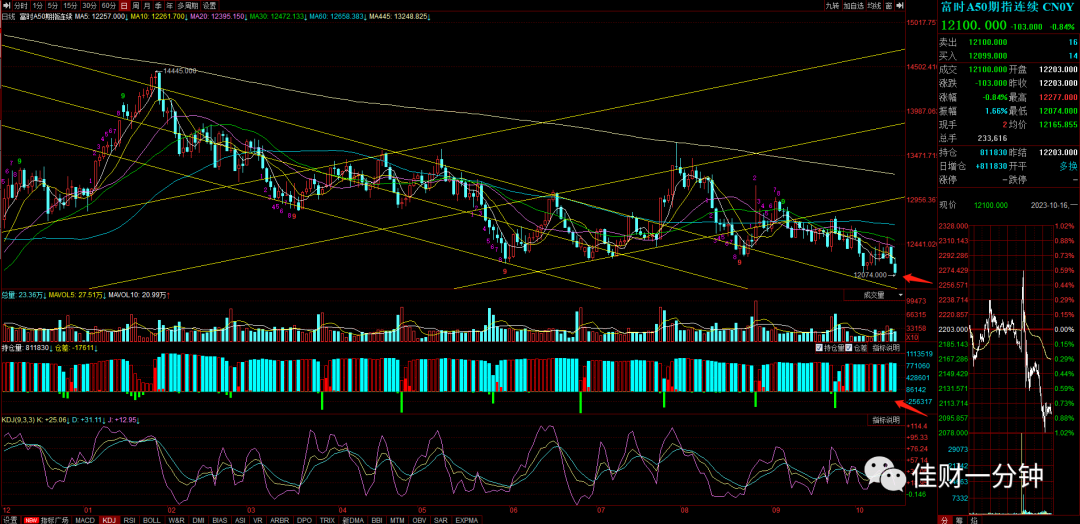Click the MA445: 13248.825 label
This screenshot has width=1080, height=524.
click(x=400, y=16)
